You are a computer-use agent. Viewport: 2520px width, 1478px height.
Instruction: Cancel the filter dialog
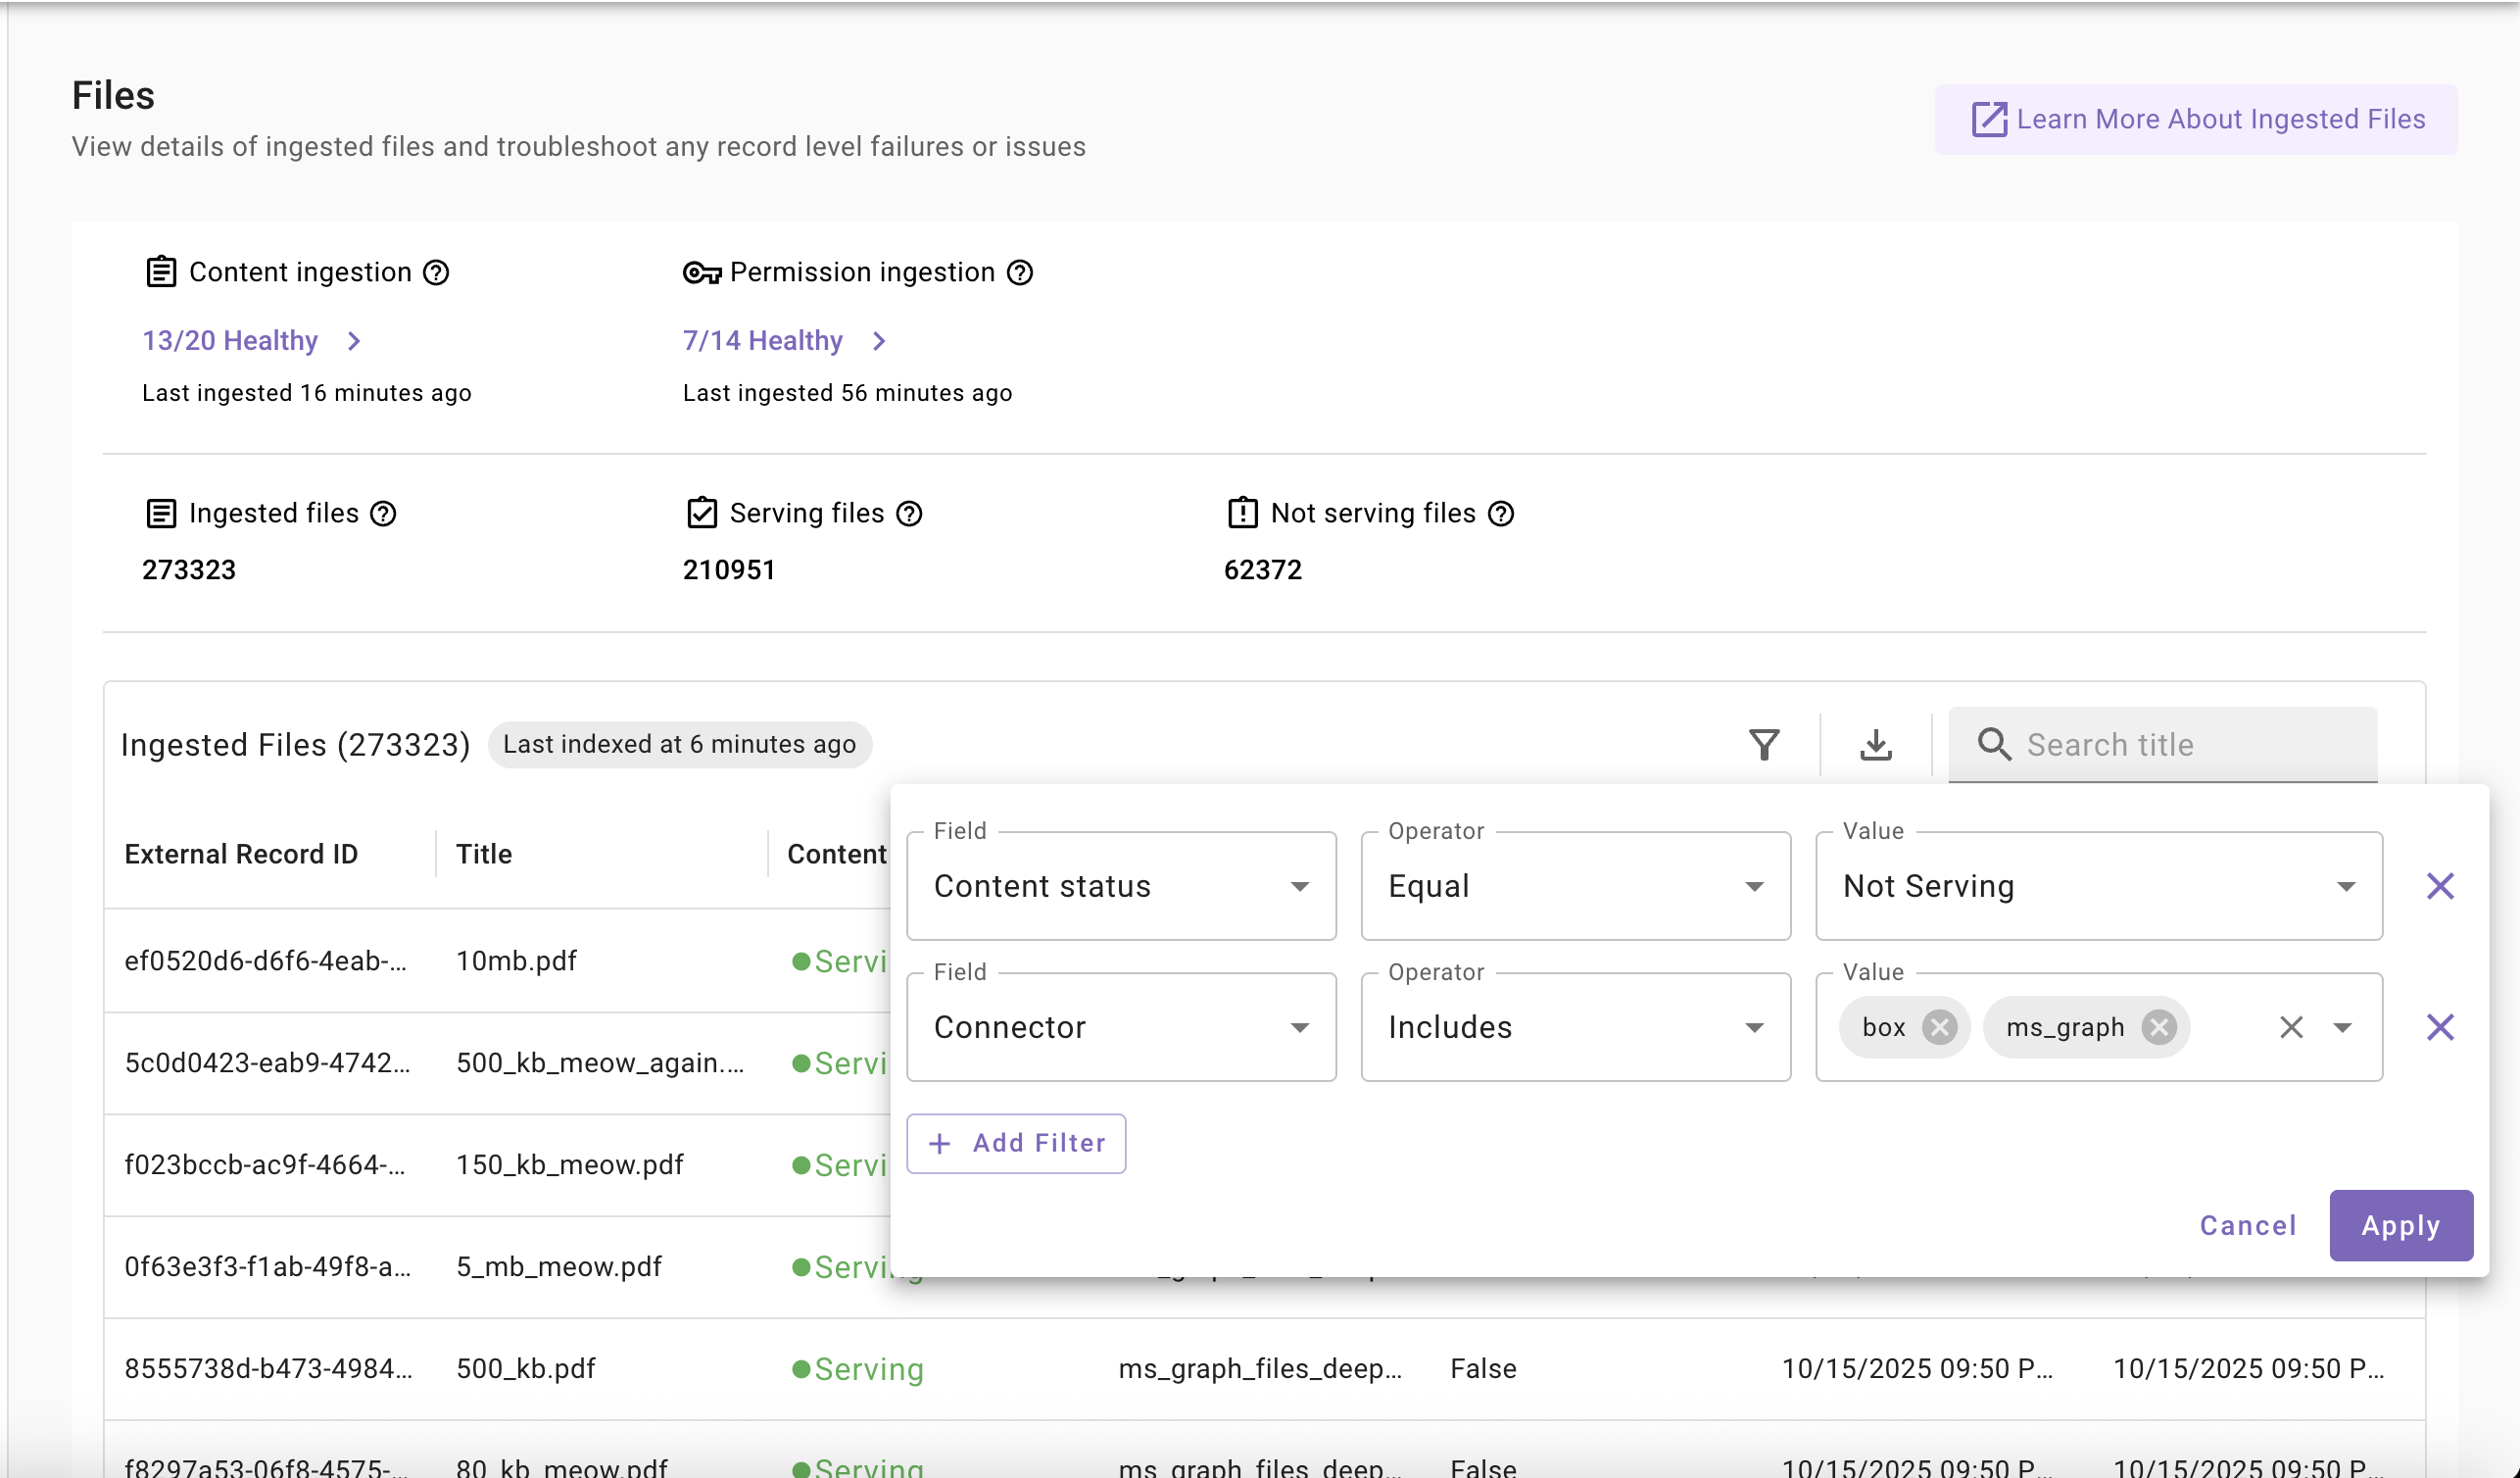tap(2247, 1225)
